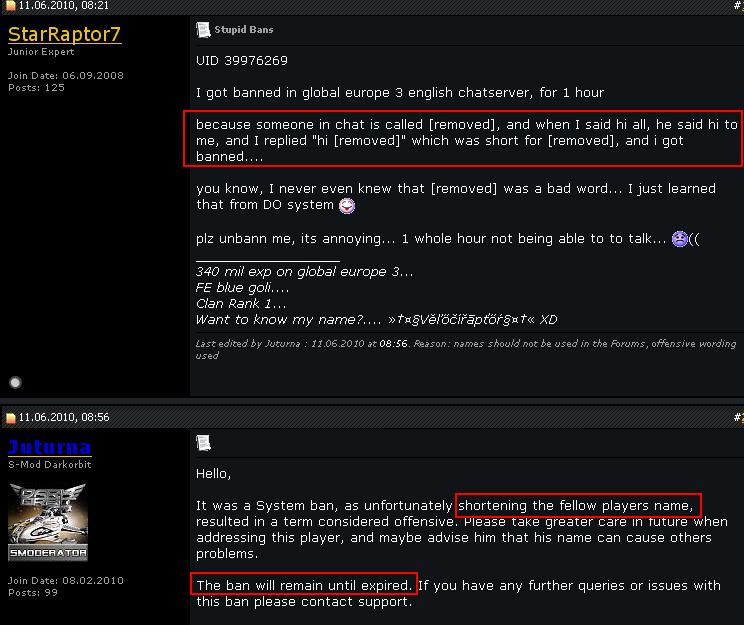Open StarRaptor7's user profile link
The height and width of the screenshot is (625, 744).
[65, 34]
